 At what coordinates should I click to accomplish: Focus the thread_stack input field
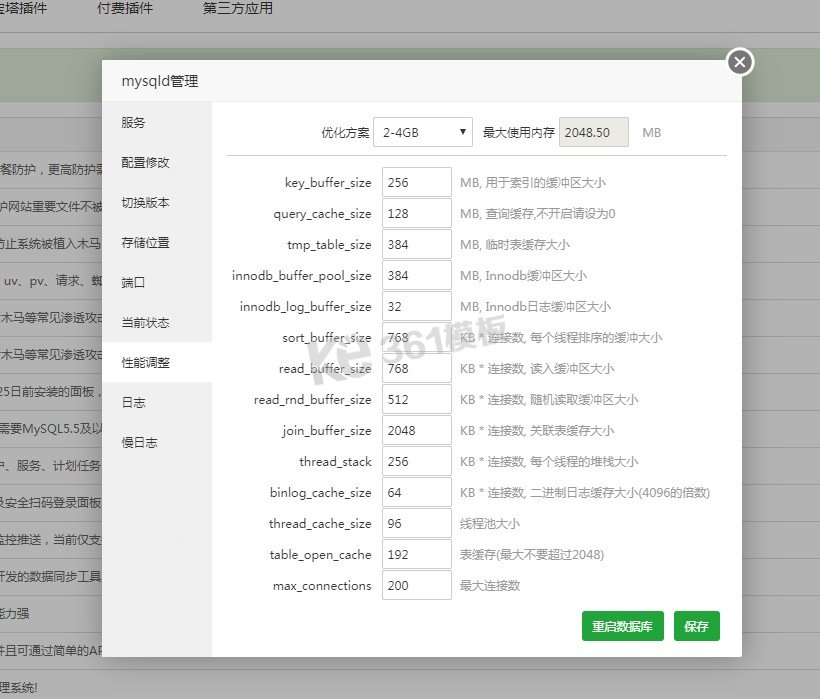coord(417,462)
